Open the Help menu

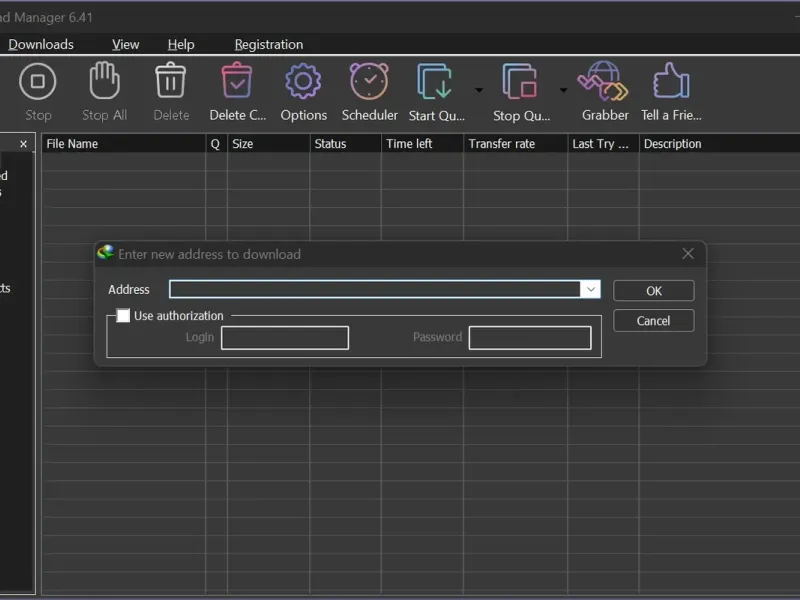coord(181,44)
